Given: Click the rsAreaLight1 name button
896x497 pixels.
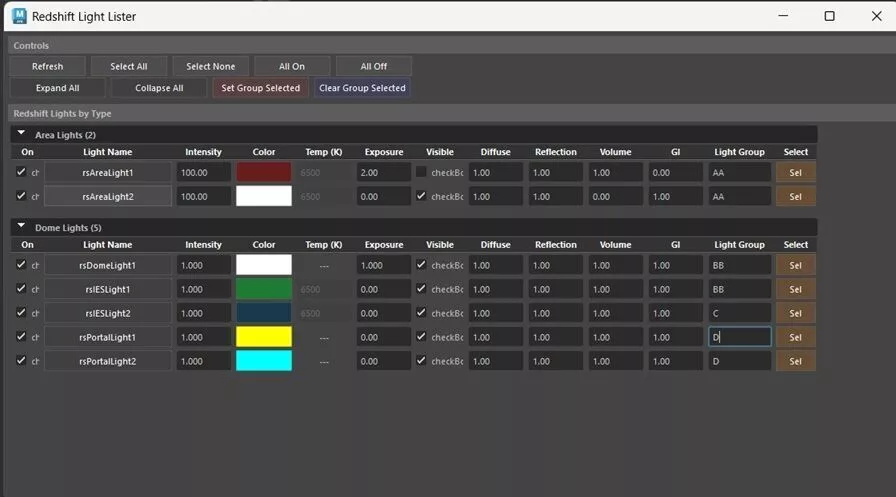Looking at the screenshot, I should [108, 173].
